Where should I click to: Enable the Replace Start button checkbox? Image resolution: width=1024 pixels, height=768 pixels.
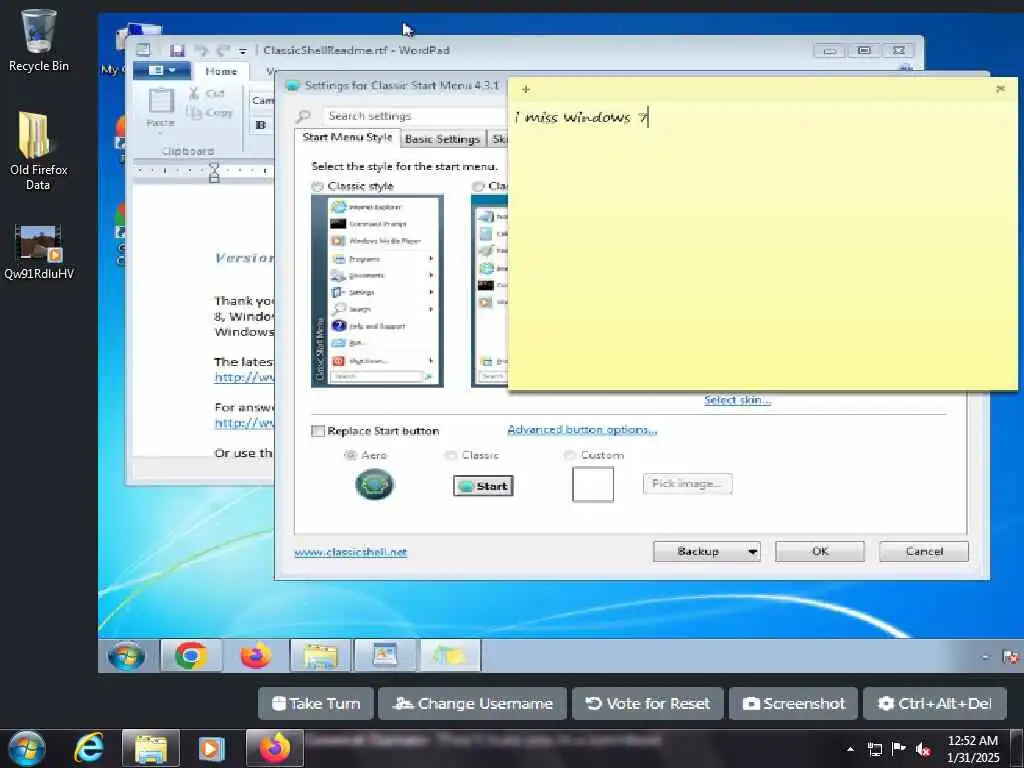tap(318, 431)
